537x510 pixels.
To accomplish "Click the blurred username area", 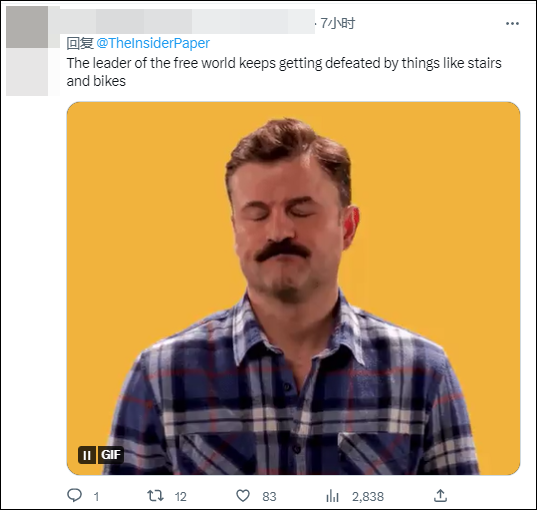I will click(x=187, y=21).
